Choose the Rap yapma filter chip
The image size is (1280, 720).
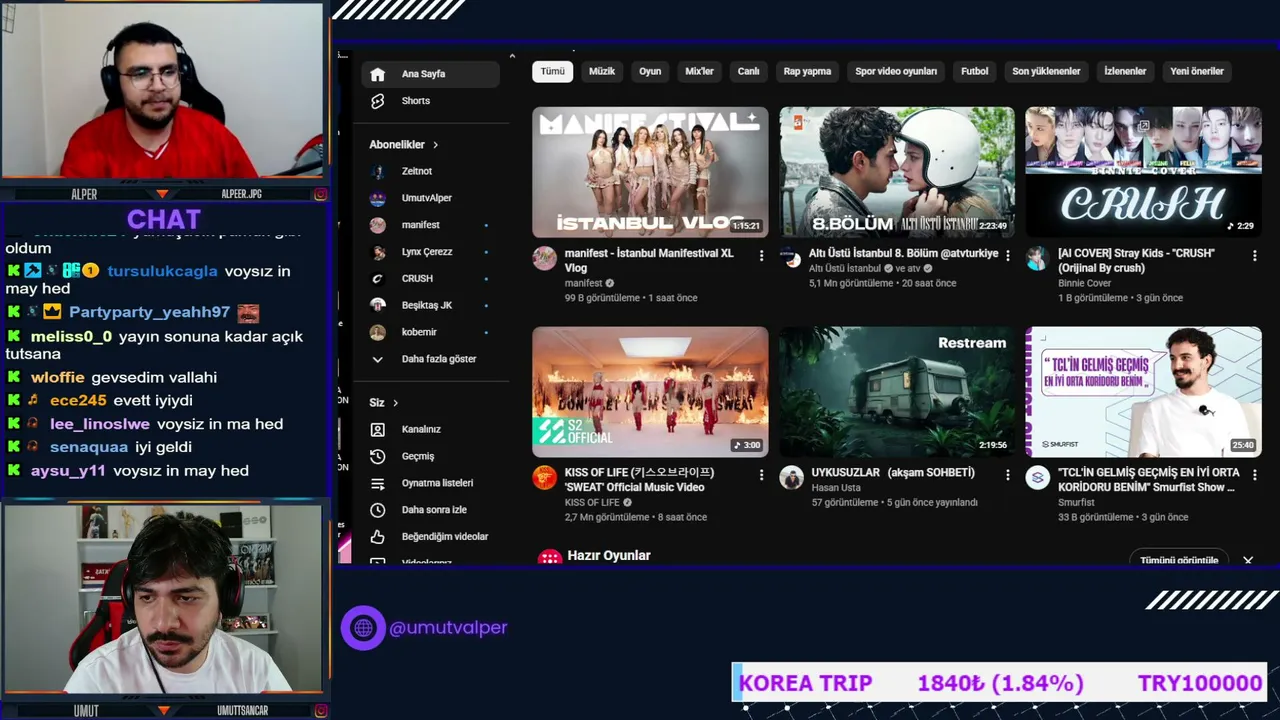(807, 71)
